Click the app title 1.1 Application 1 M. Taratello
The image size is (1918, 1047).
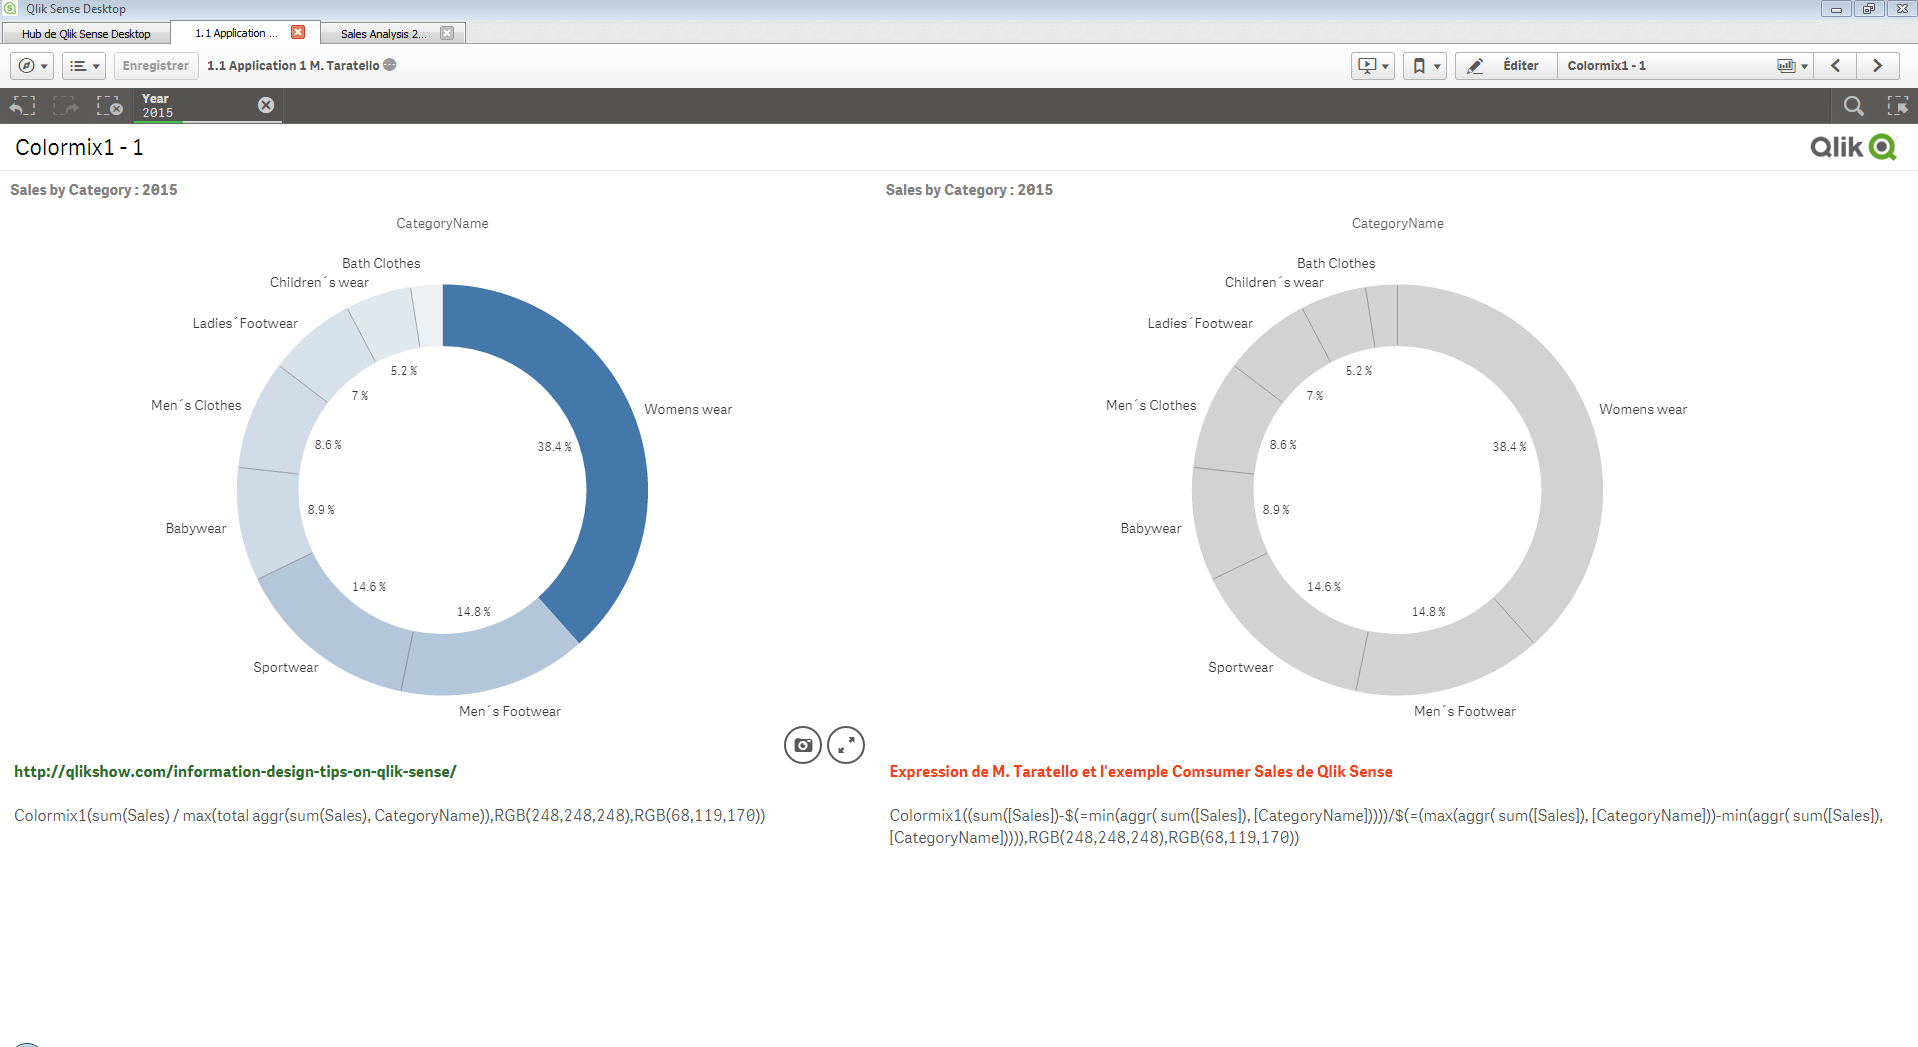[x=293, y=66]
